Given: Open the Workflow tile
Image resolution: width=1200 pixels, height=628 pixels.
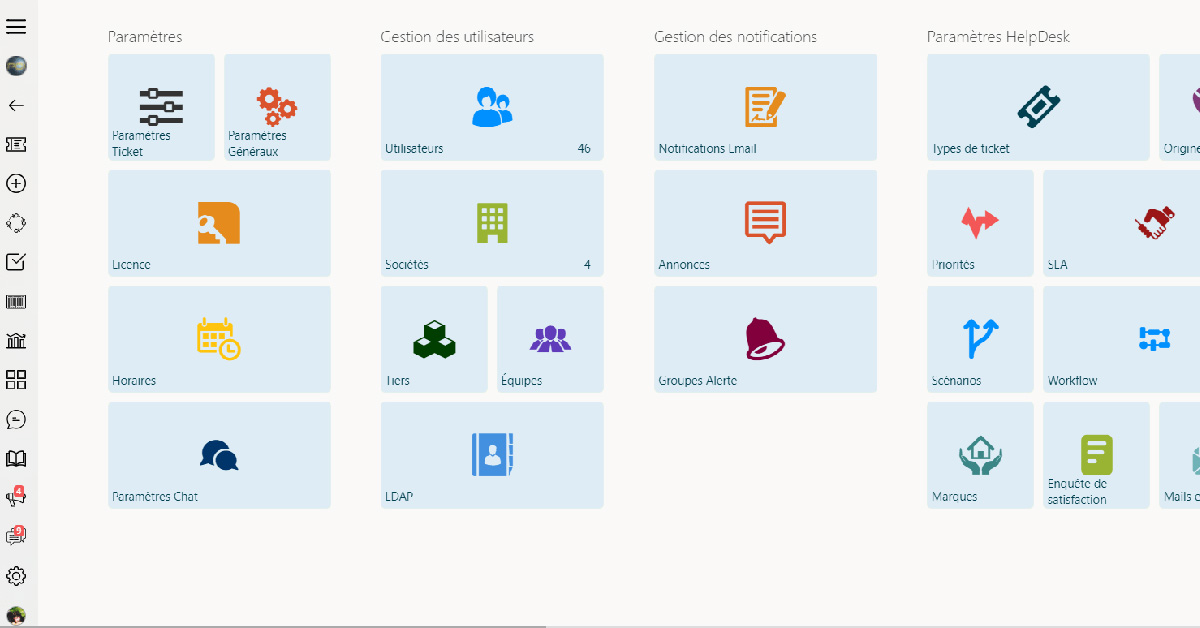Looking at the screenshot, I should point(1121,339).
